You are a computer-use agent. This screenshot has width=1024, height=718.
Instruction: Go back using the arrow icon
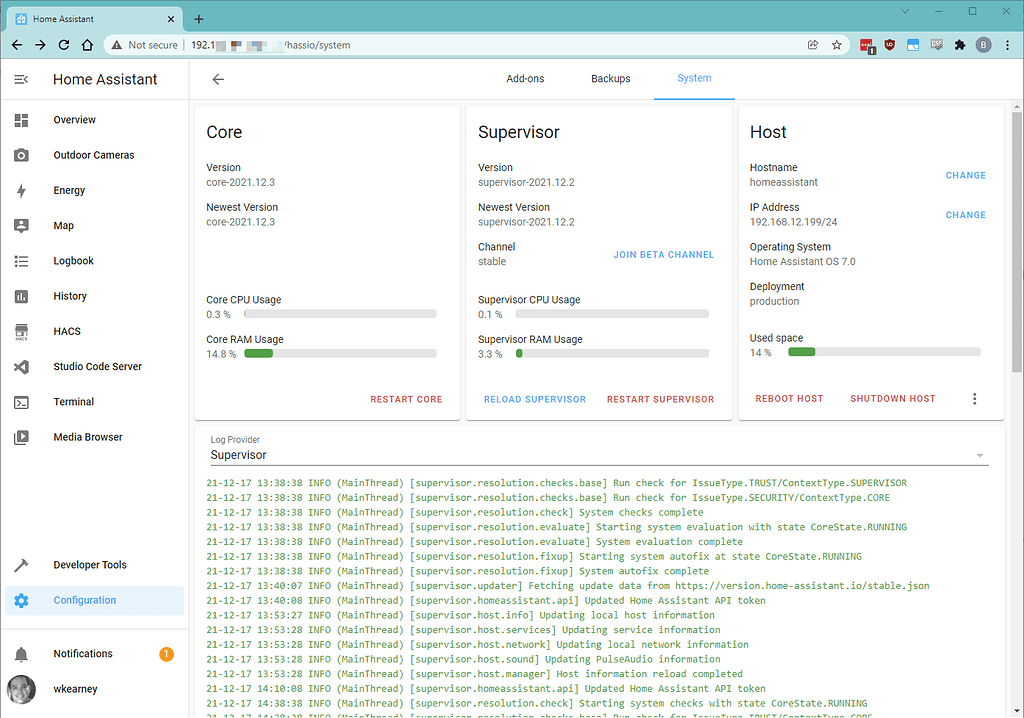(x=218, y=80)
